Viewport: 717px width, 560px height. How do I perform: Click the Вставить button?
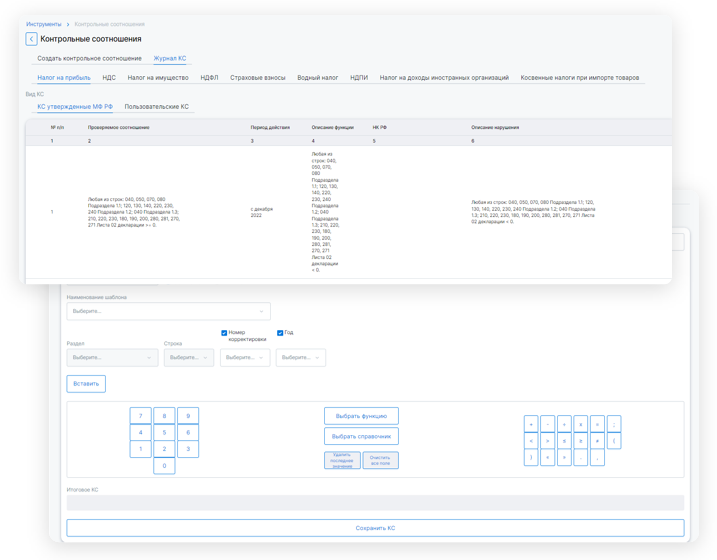click(86, 383)
